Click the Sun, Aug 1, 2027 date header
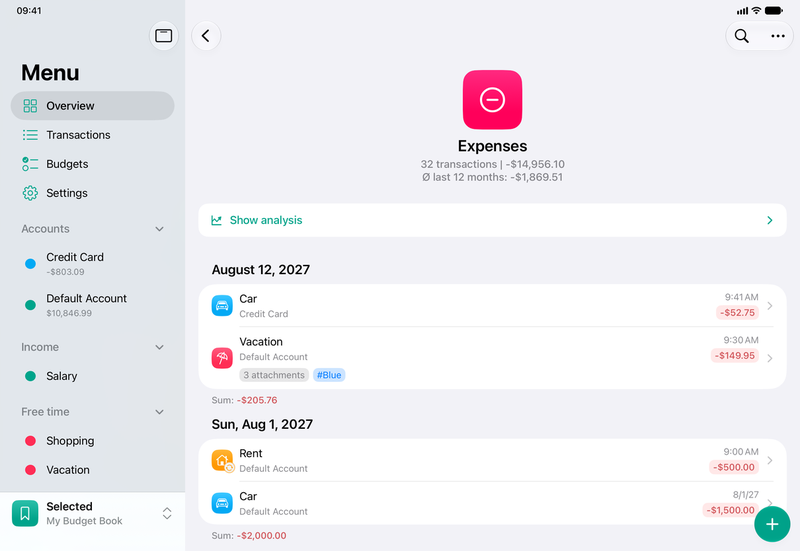This screenshot has height=551, width=800. (x=262, y=424)
